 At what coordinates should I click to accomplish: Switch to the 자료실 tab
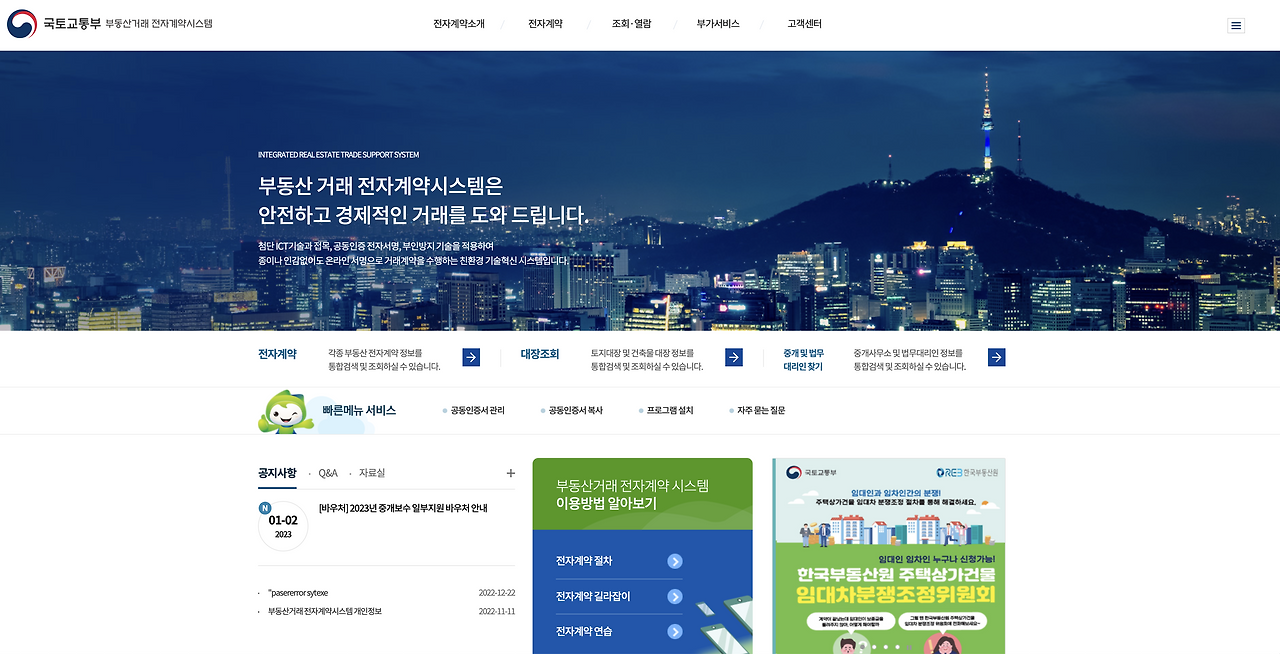[x=374, y=472]
